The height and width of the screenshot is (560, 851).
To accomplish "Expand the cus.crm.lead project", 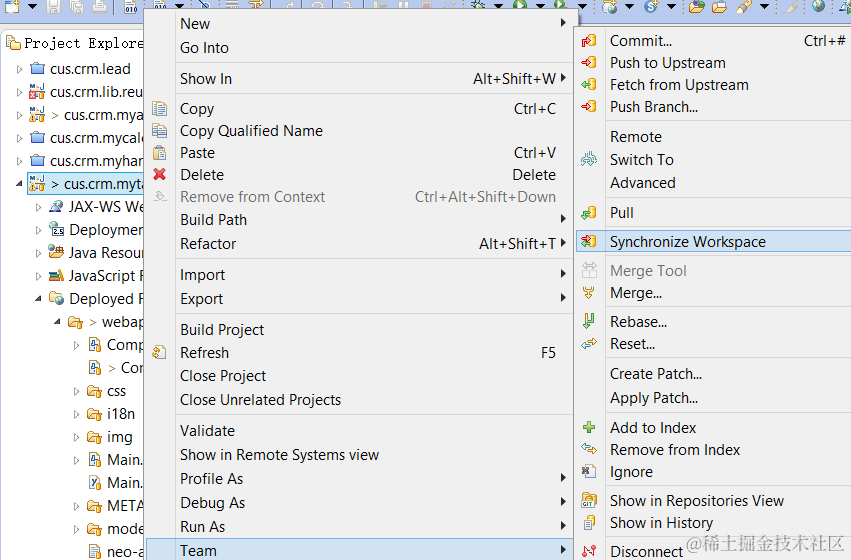I will coord(20,69).
